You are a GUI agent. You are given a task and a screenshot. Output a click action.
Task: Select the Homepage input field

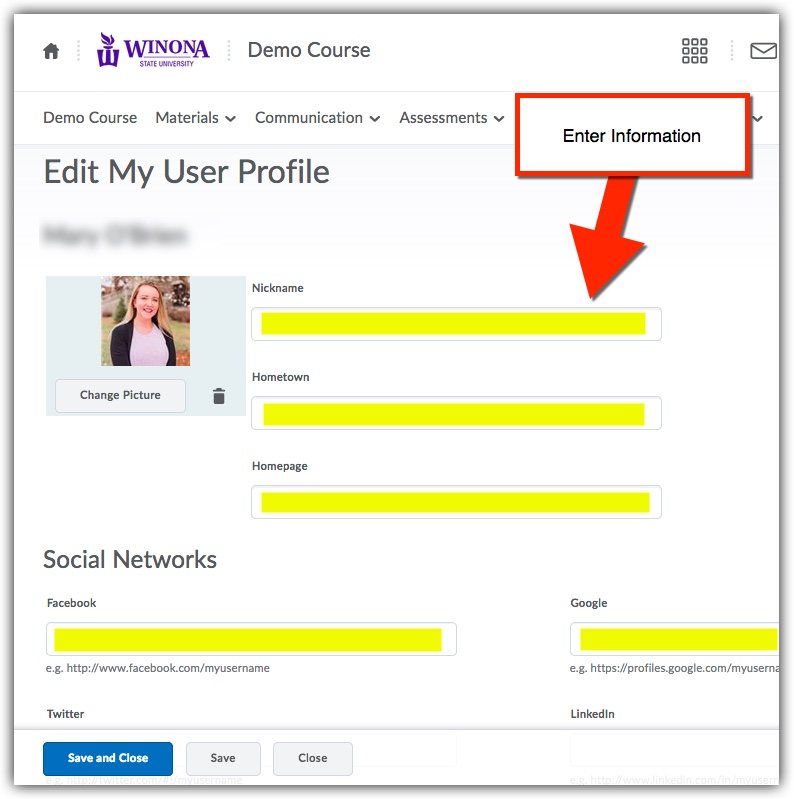pos(455,502)
